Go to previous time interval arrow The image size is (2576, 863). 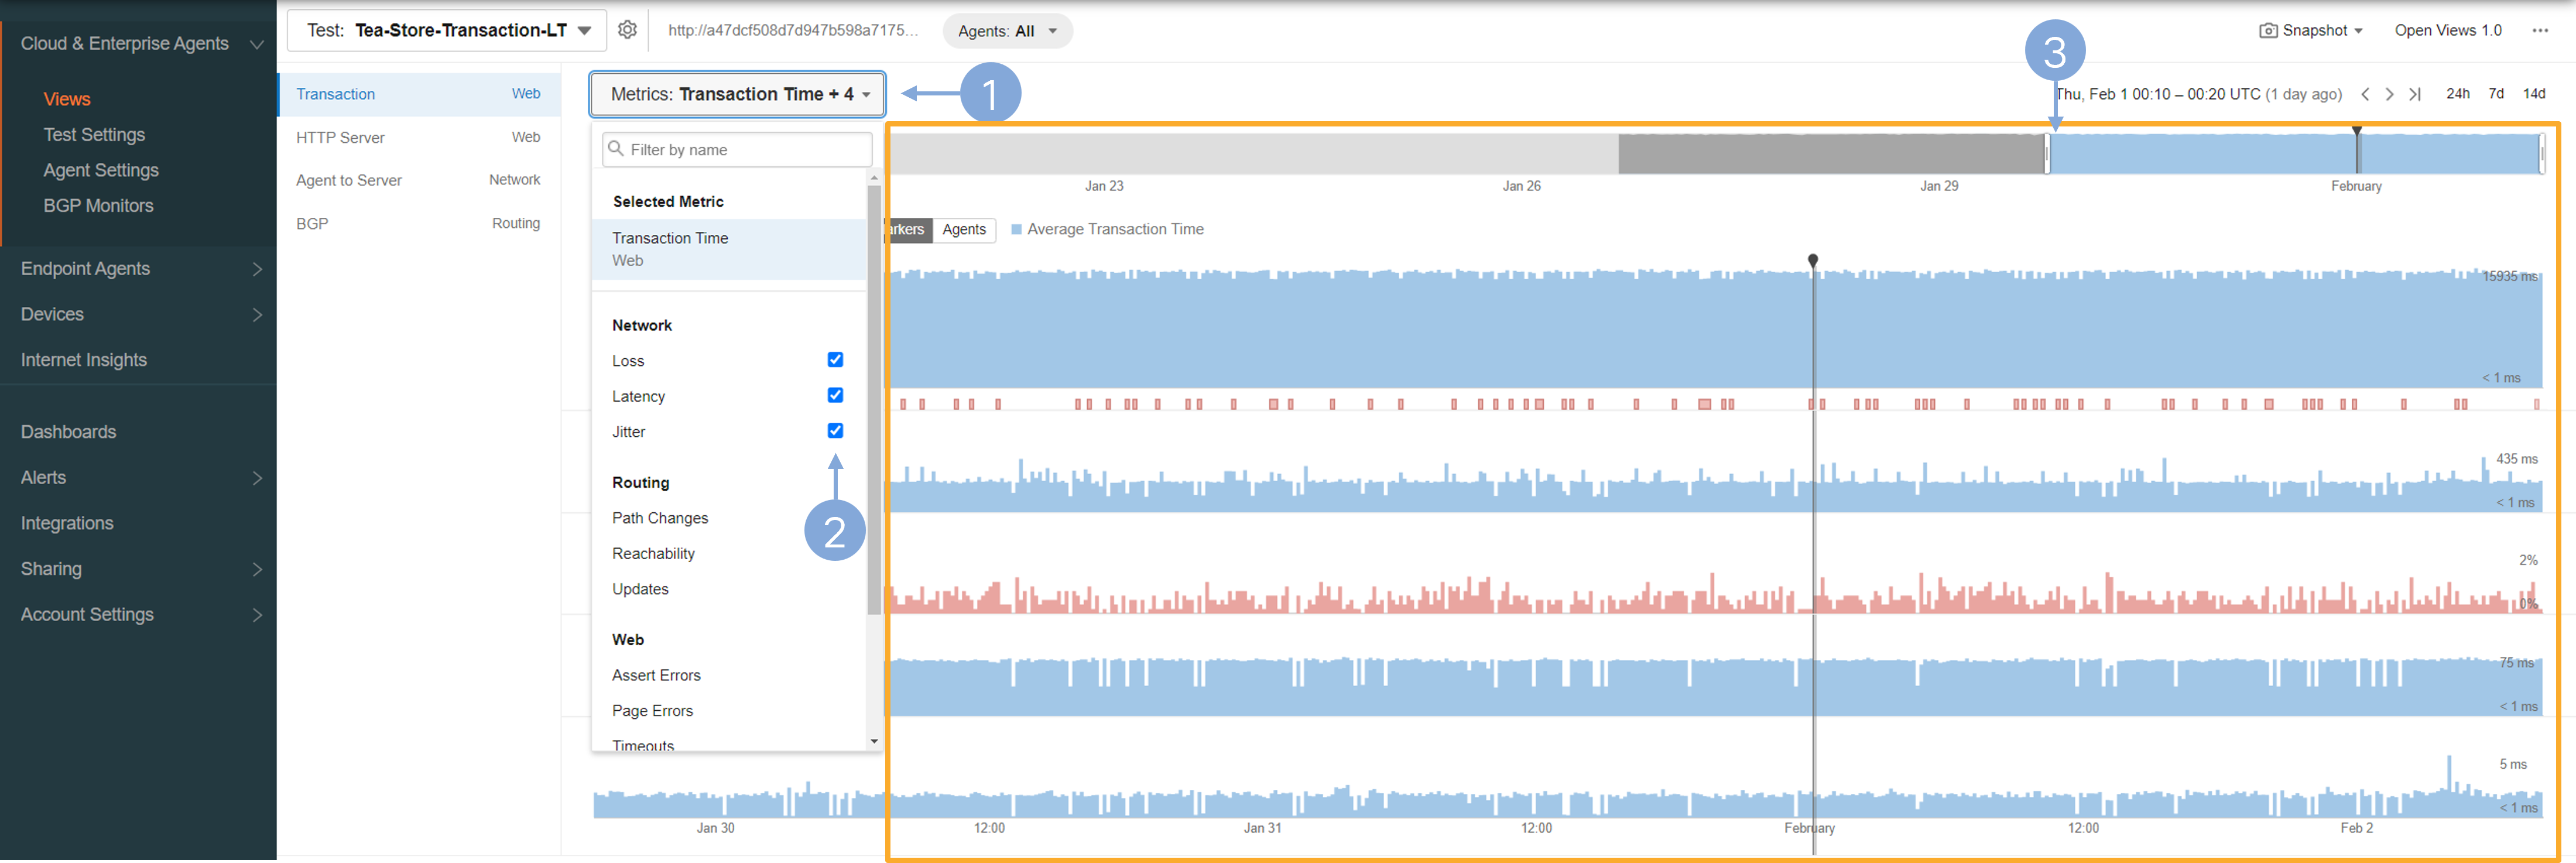[2365, 94]
